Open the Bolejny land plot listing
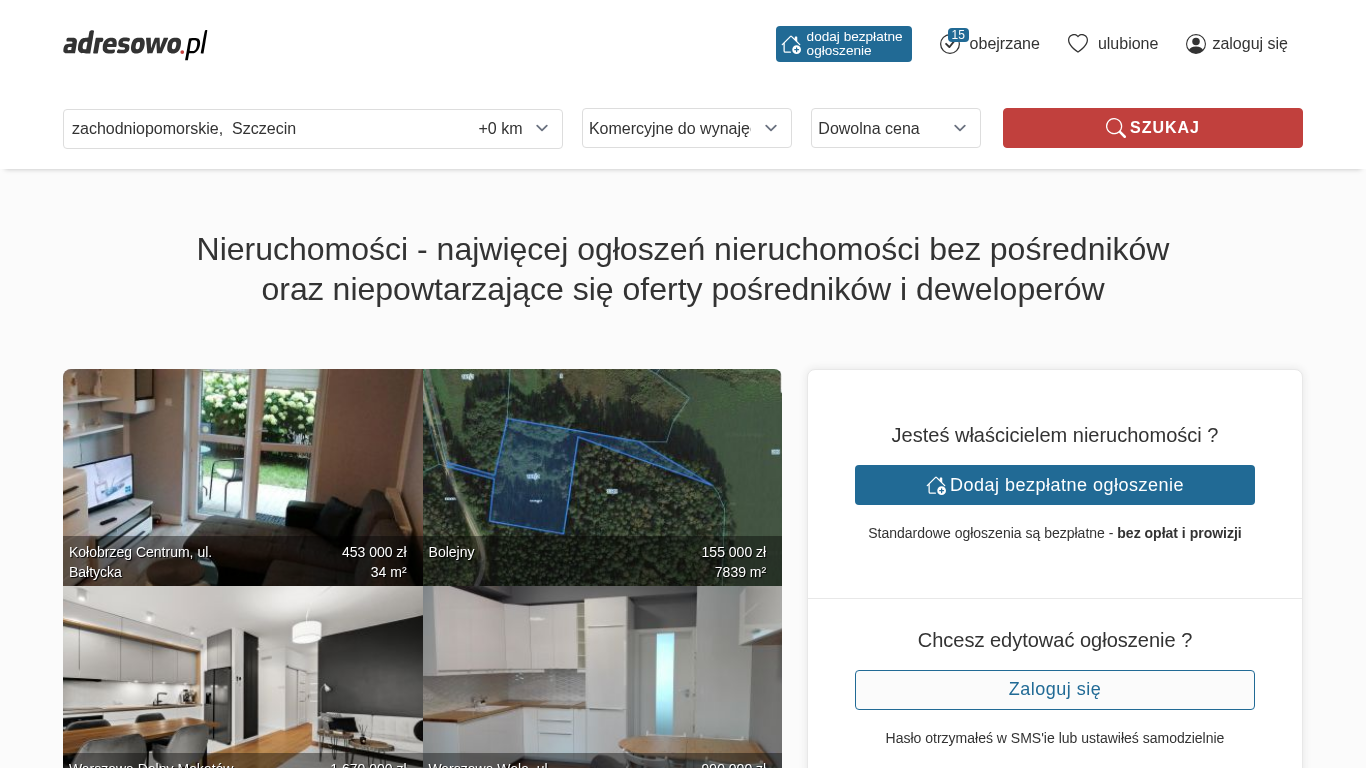The width and height of the screenshot is (1366, 768). pos(602,460)
